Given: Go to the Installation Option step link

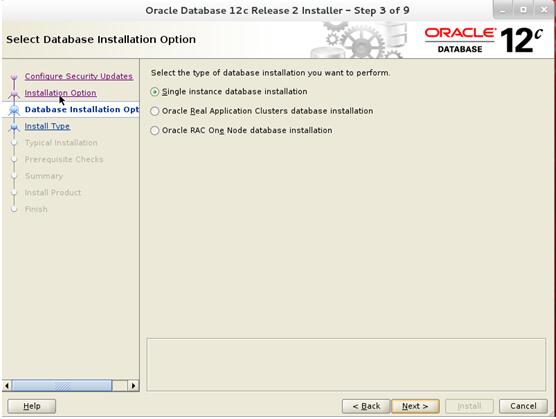Looking at the screenshot, I should click(x=60, y=93).
